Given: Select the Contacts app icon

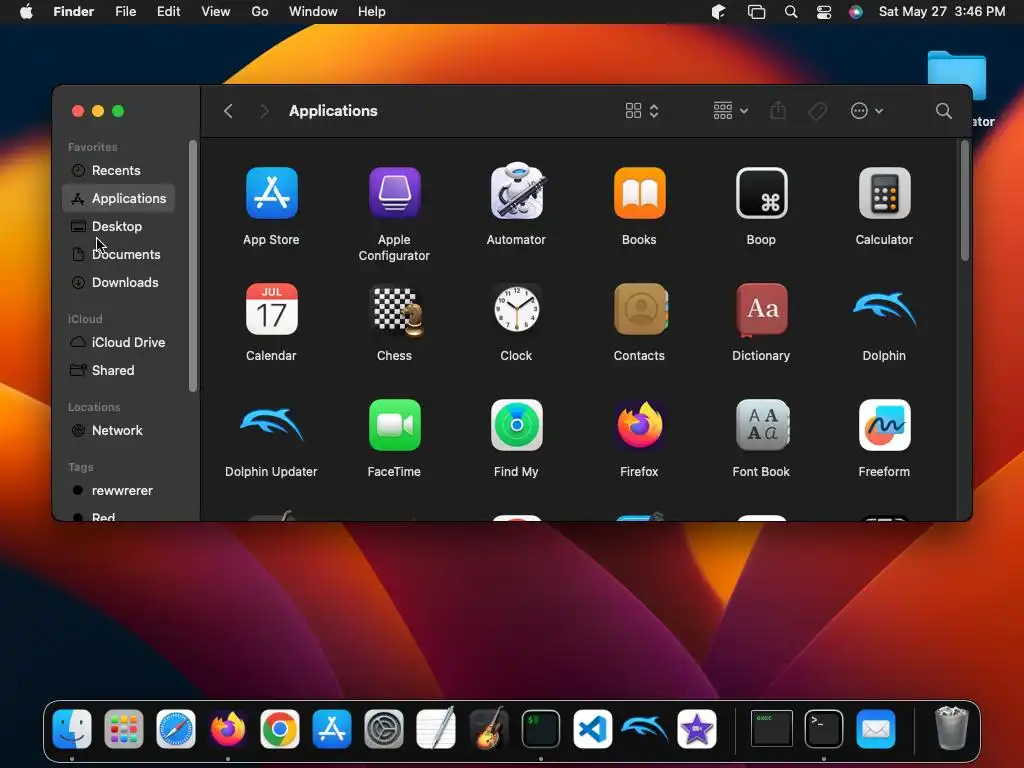Looking at the screenshot, I should pos(640,309).
